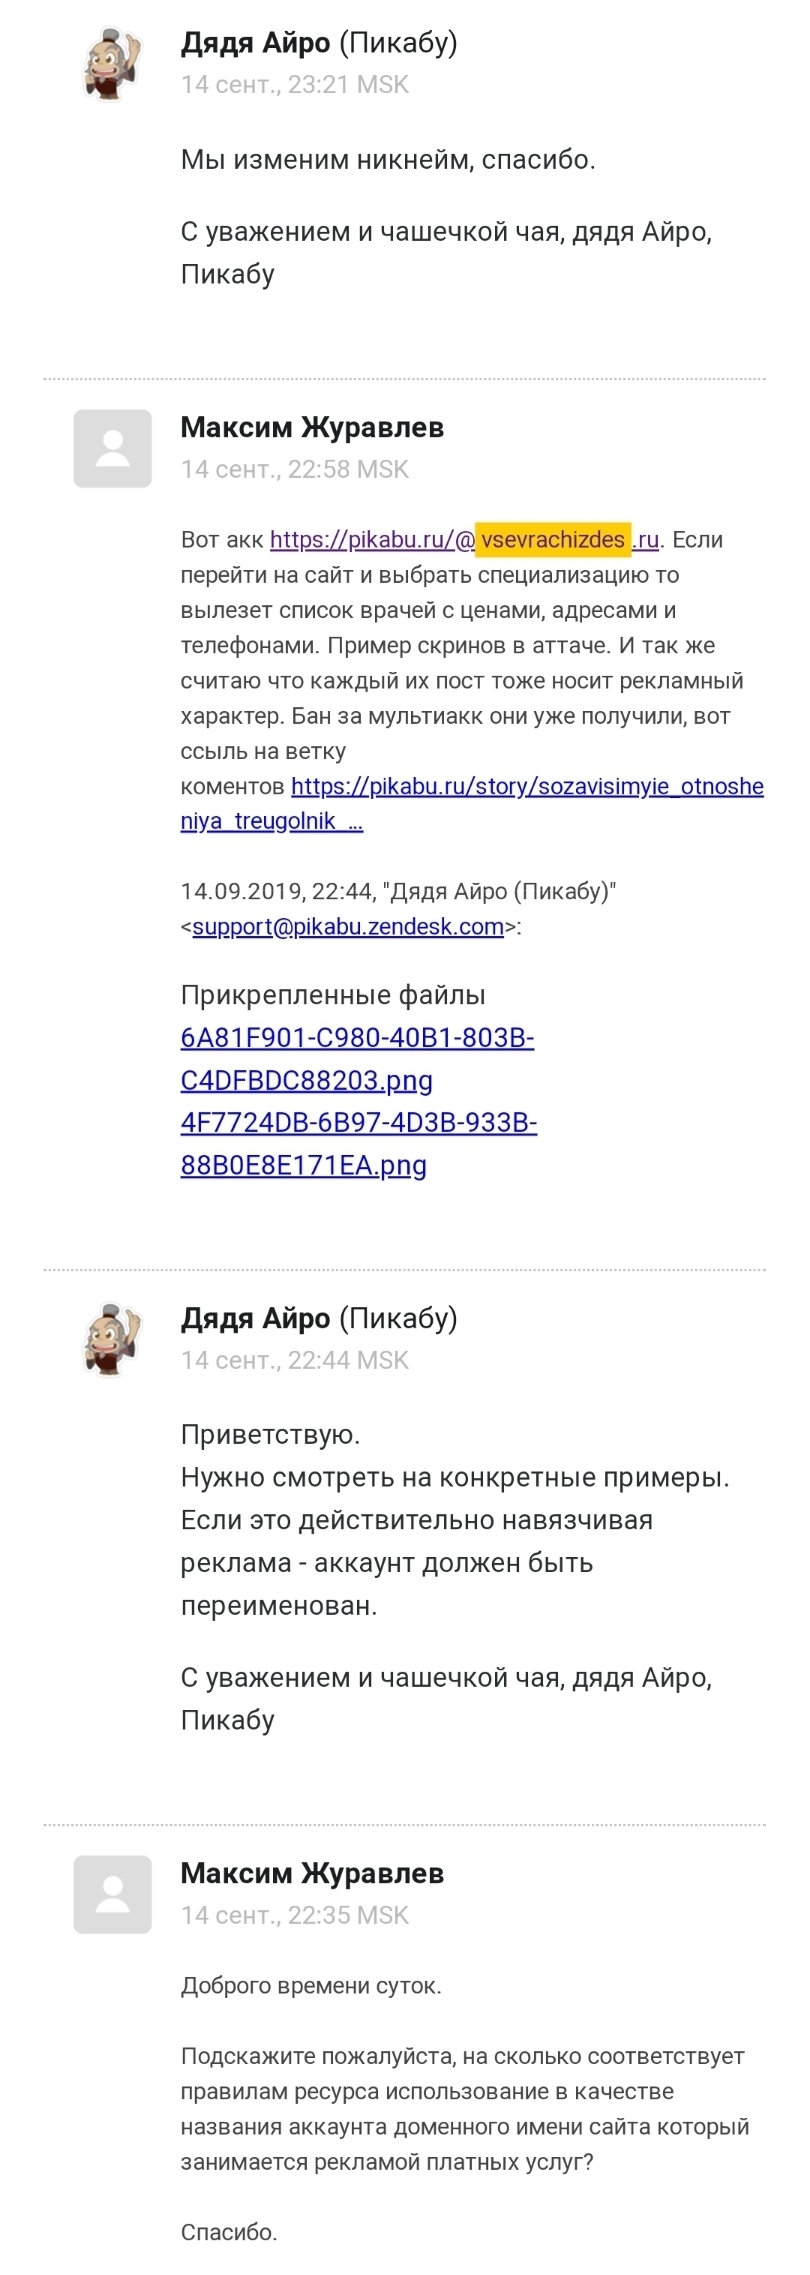810x2275 pixels.
Task: Click support@pikabu.zendesk.com email link
Action: pos(348,927)
